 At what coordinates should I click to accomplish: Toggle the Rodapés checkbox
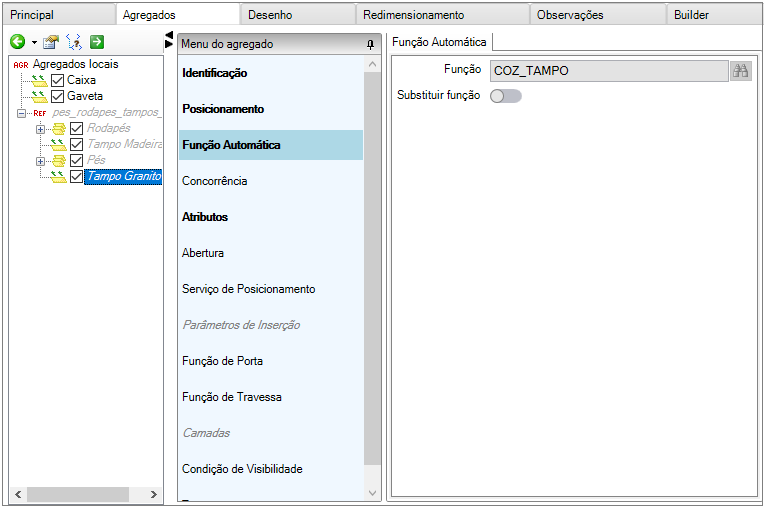(x=77, y=128)
